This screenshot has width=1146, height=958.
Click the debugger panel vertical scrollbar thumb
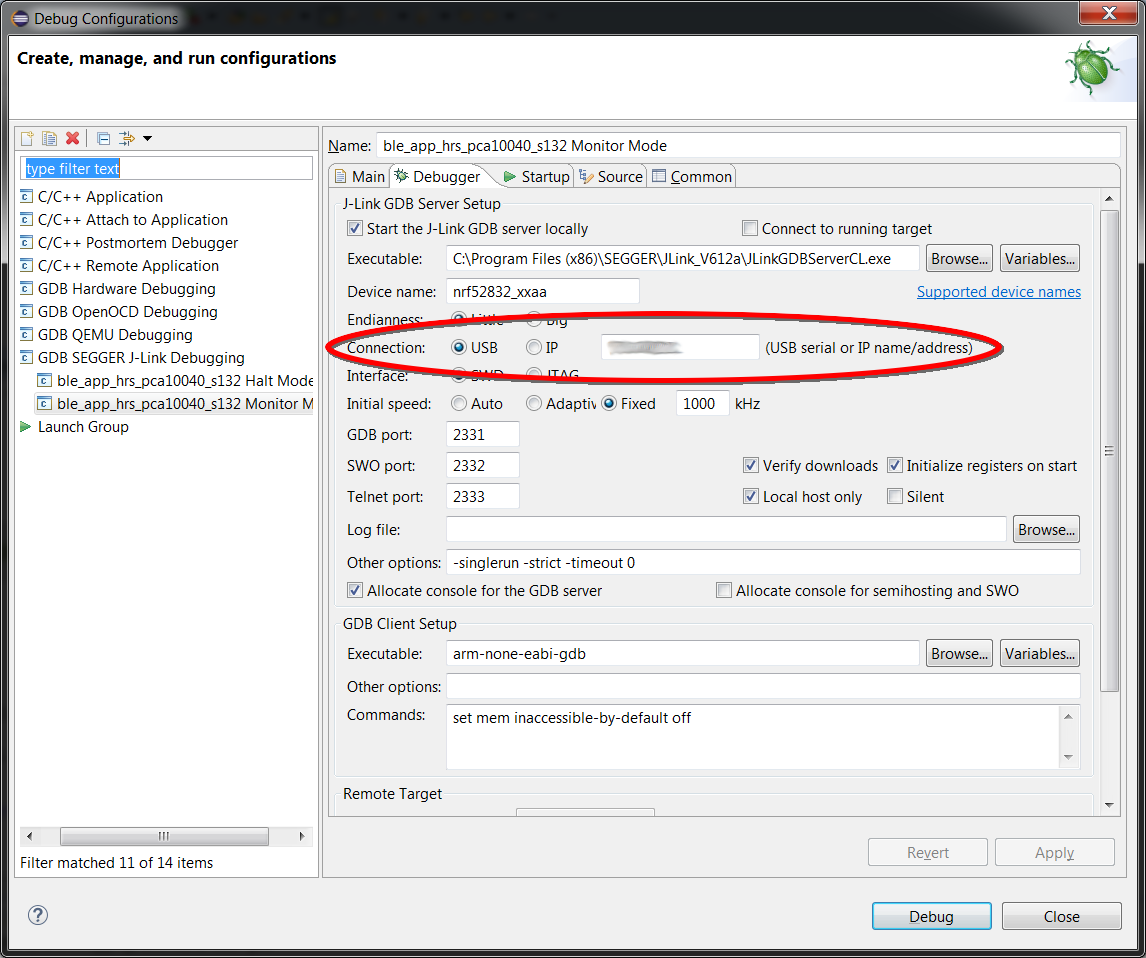1109,451
